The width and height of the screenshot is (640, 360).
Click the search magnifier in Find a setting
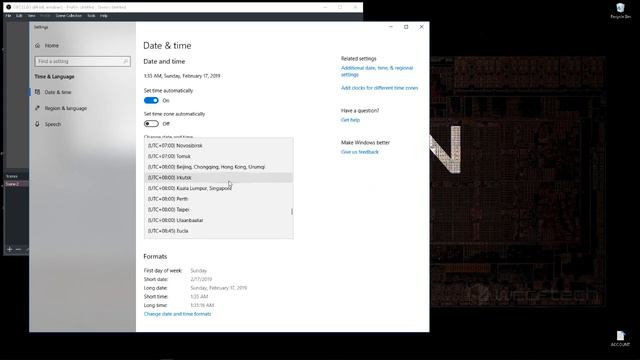125,61
